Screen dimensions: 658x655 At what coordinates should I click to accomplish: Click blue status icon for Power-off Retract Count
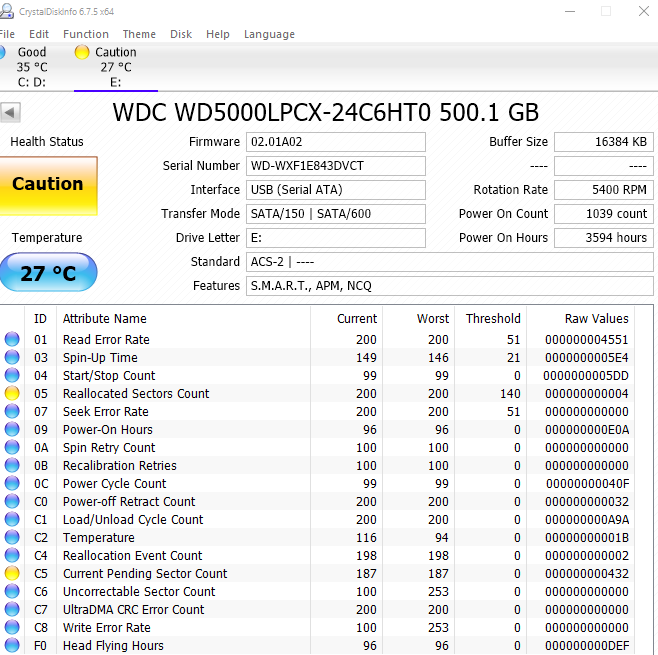tap(12, 501)
